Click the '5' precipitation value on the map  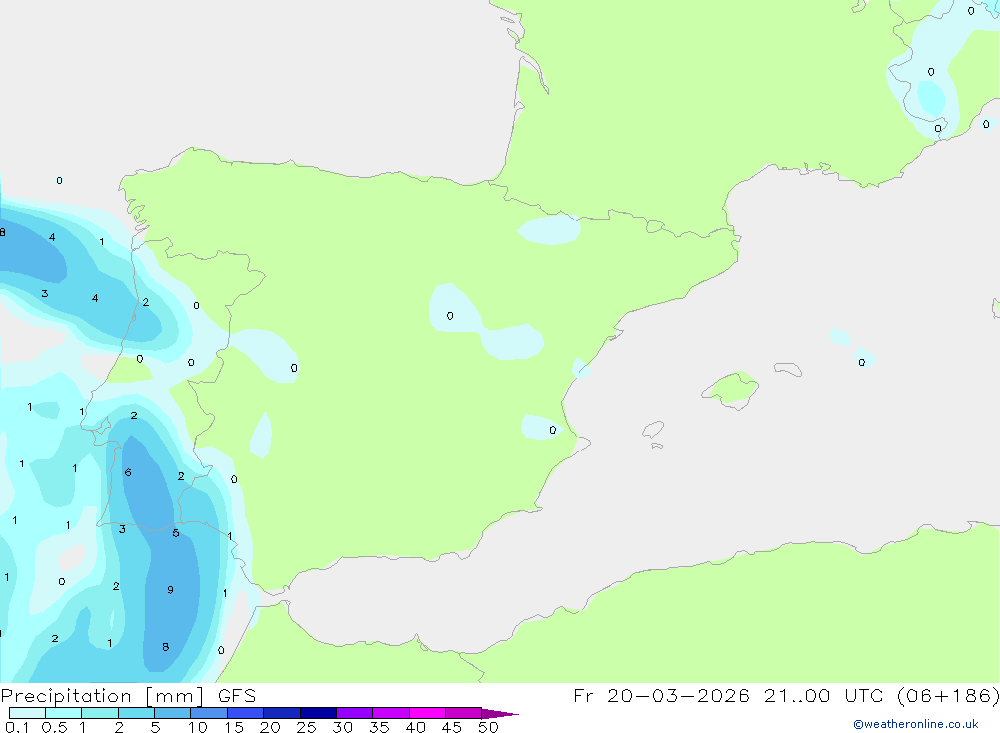175,533
